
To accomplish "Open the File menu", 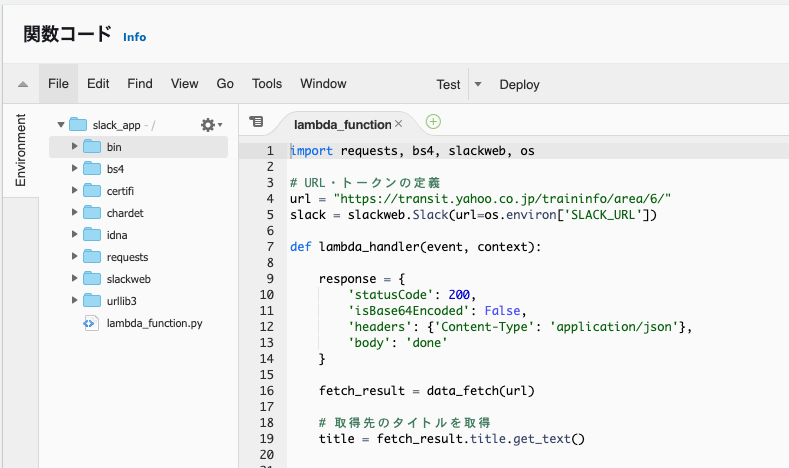I will pos(58,84).
